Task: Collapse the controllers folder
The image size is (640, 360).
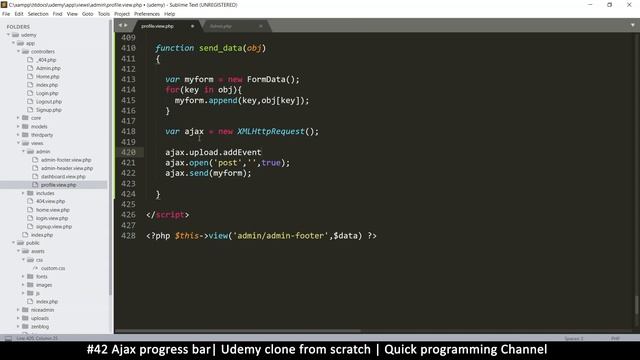Action: tap(18, 51)
